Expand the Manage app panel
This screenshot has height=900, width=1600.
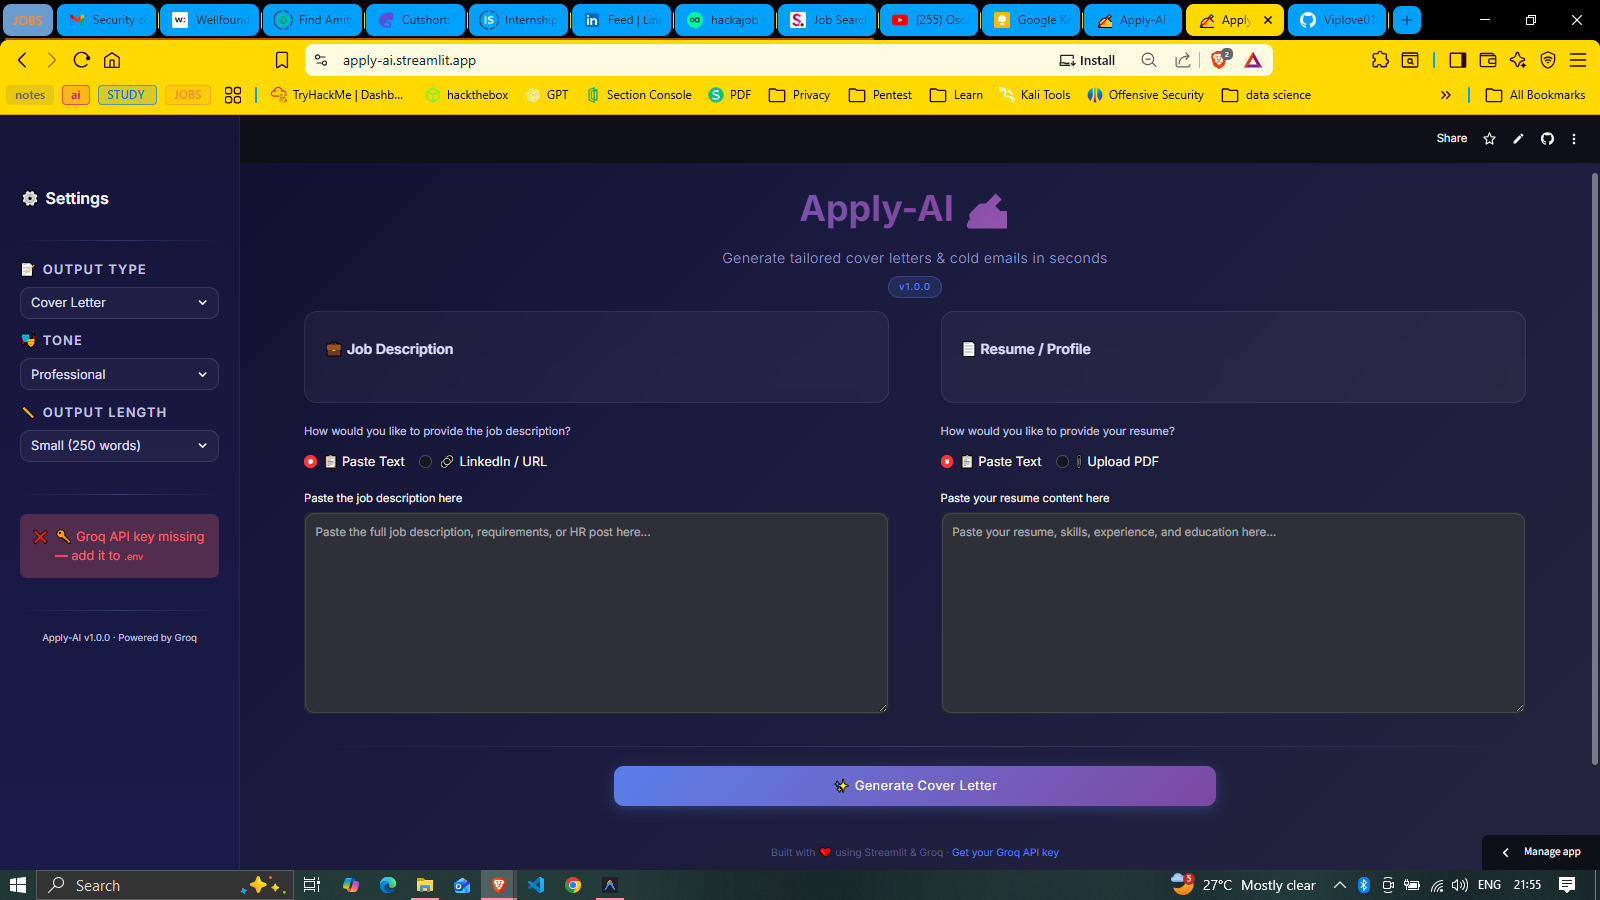[x=1541, y=852]
